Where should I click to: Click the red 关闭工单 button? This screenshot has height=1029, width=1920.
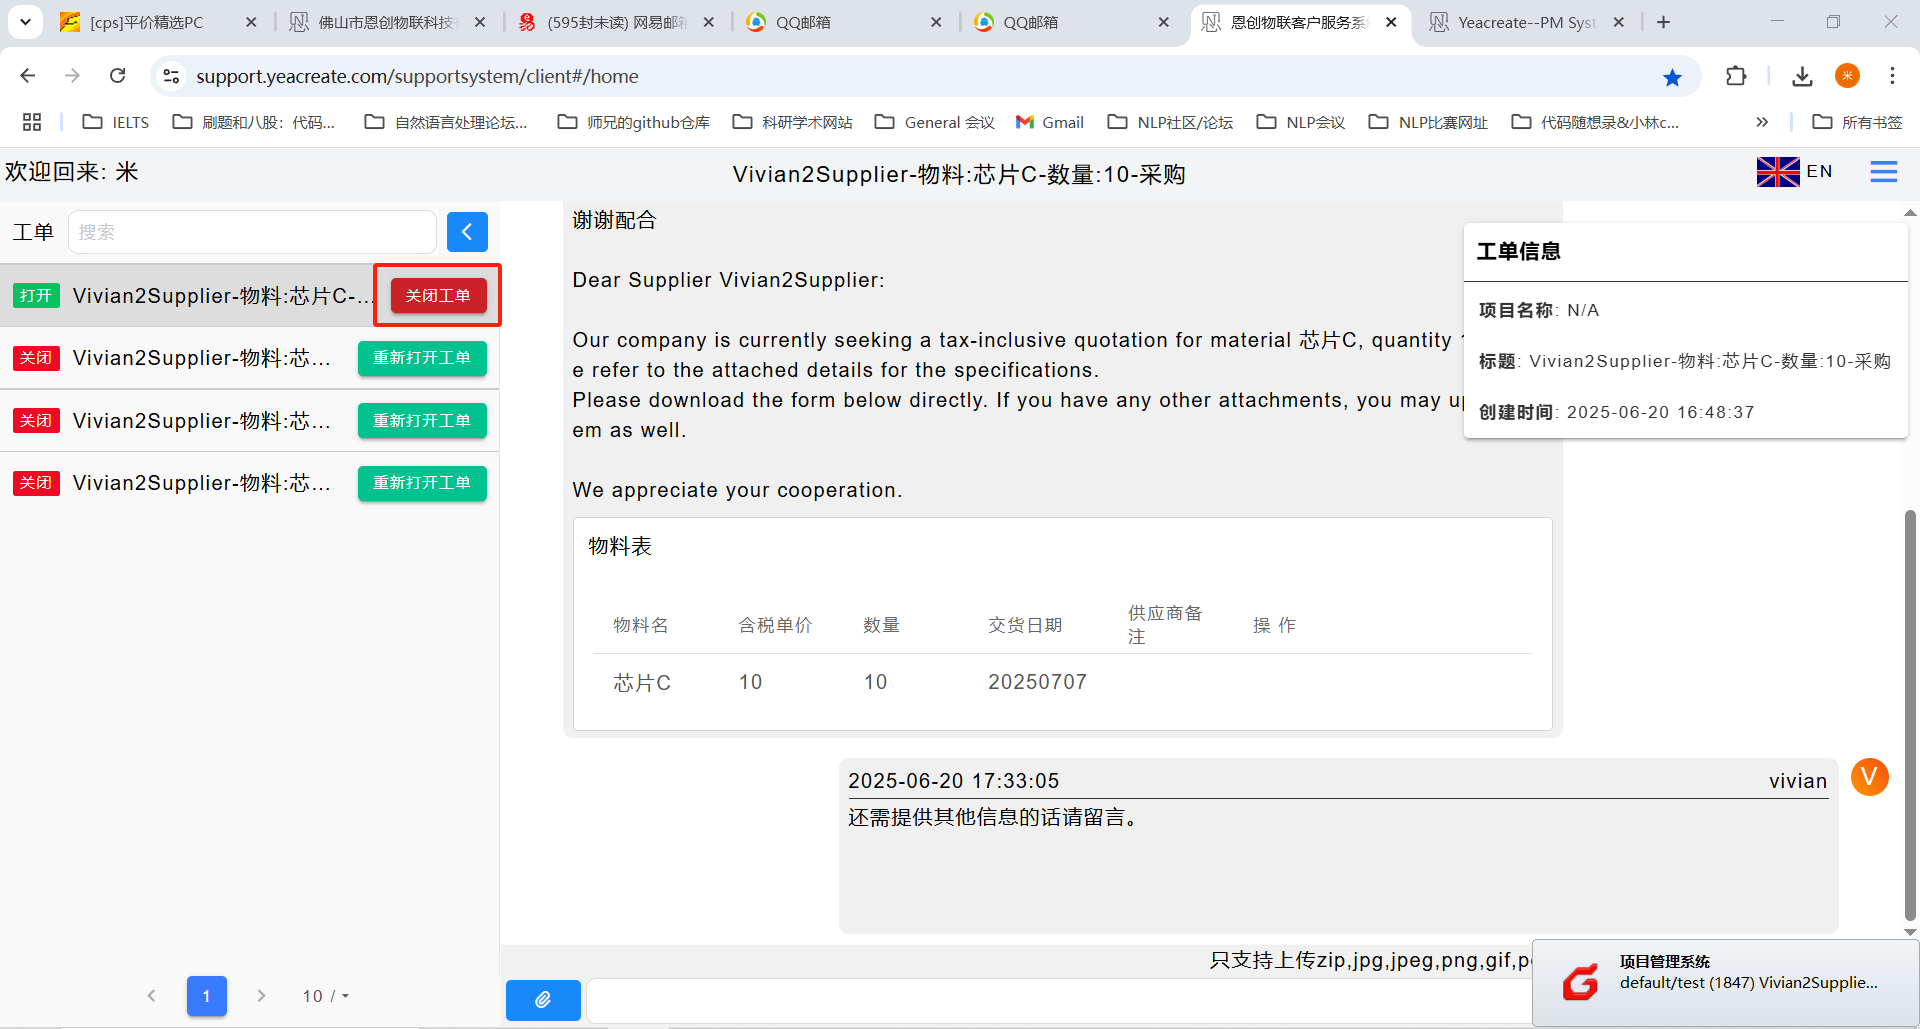coord(438,296)
